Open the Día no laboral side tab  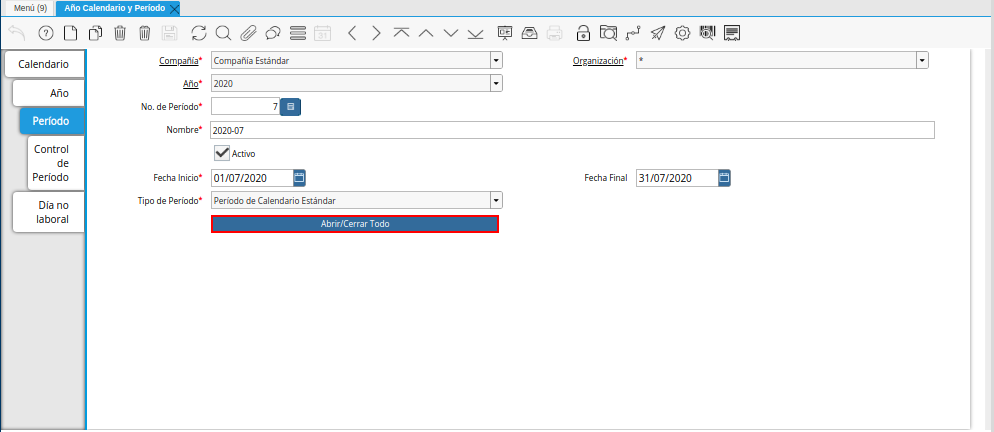[x=49, y=213]
